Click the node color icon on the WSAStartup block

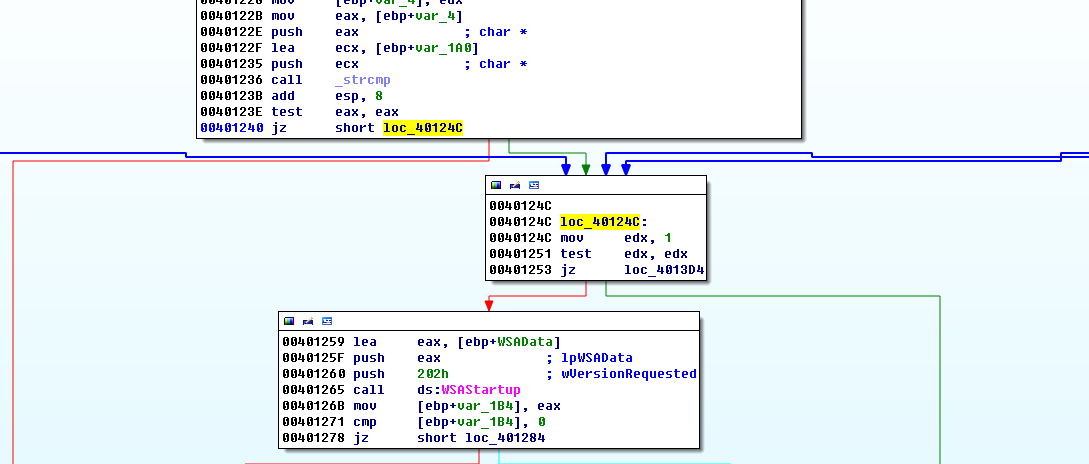[289, 321]
